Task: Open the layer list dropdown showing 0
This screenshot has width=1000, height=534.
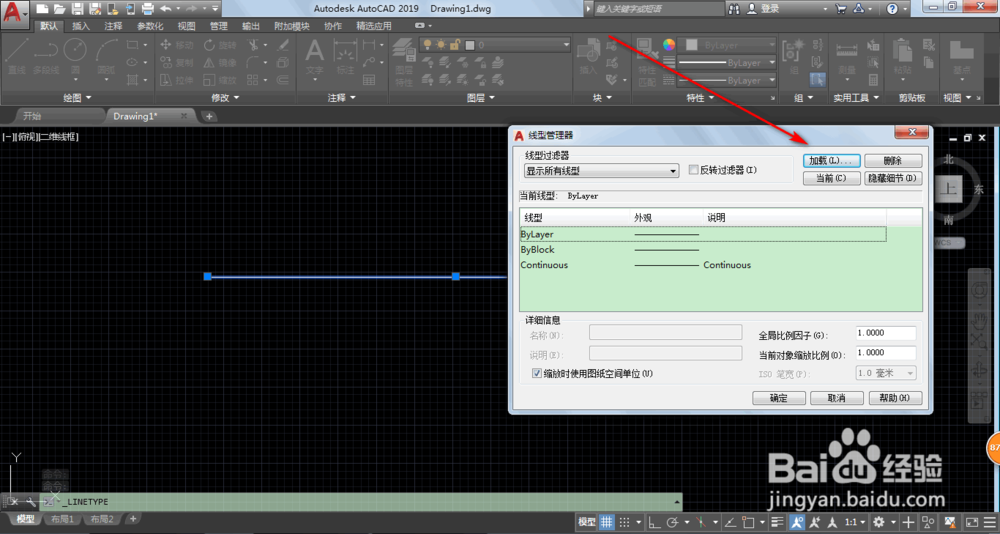Action: (x=565, y=45)
